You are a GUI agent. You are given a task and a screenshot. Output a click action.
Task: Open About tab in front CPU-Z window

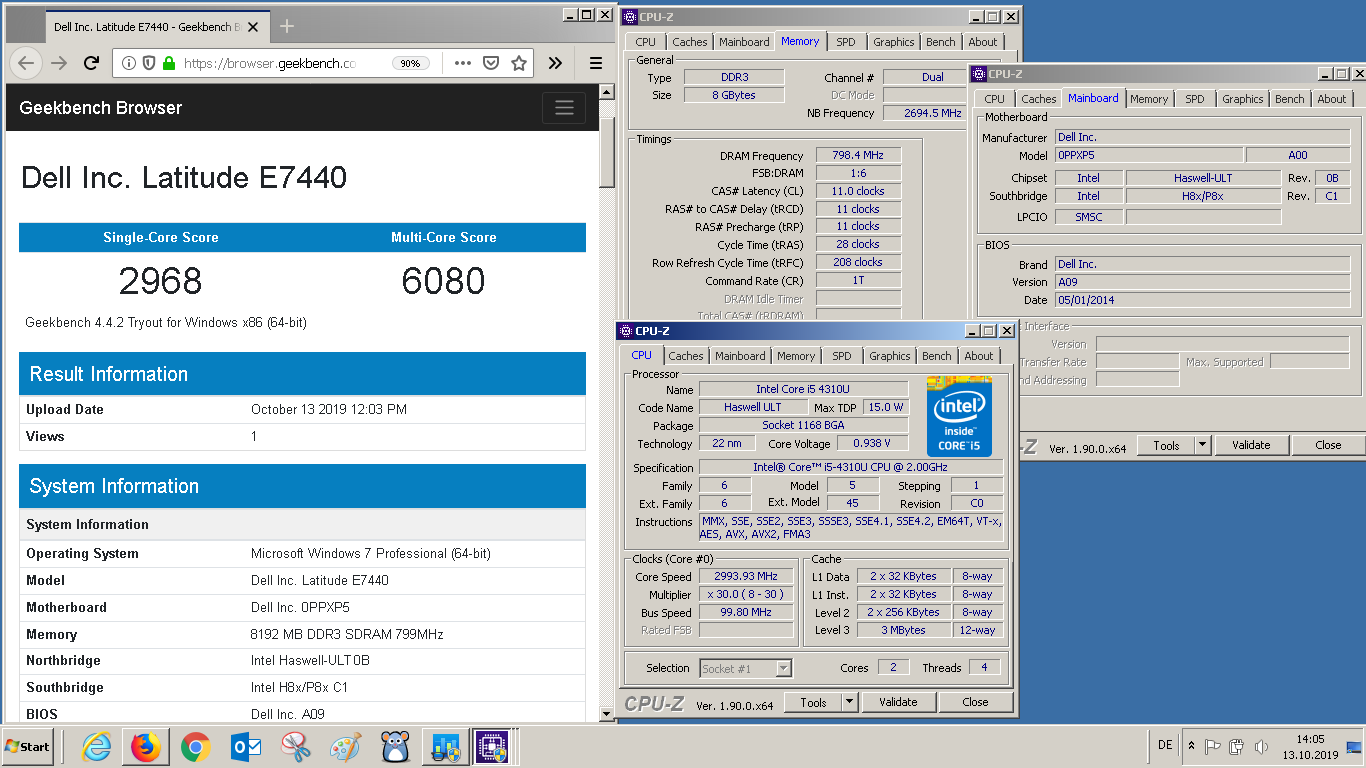pyautogui.click(x=979, y=356)
